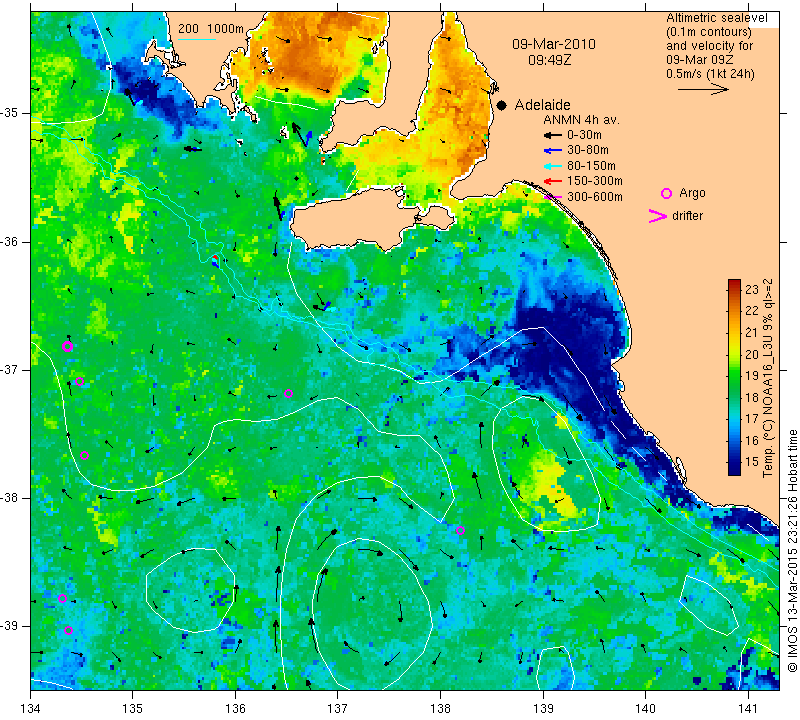Click the cyan isobath legend line under 200 1000m
Image resolution: width=800 pixels, height=720 pixels.
197,39
